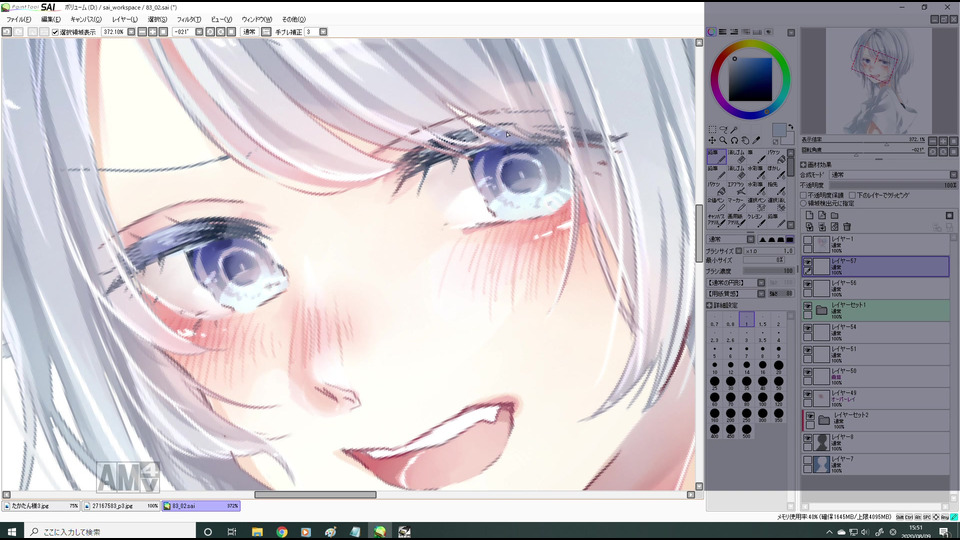Open rotation angle dropdown in toolbar
Screen dimensions: 960x540
pos(199,32)
